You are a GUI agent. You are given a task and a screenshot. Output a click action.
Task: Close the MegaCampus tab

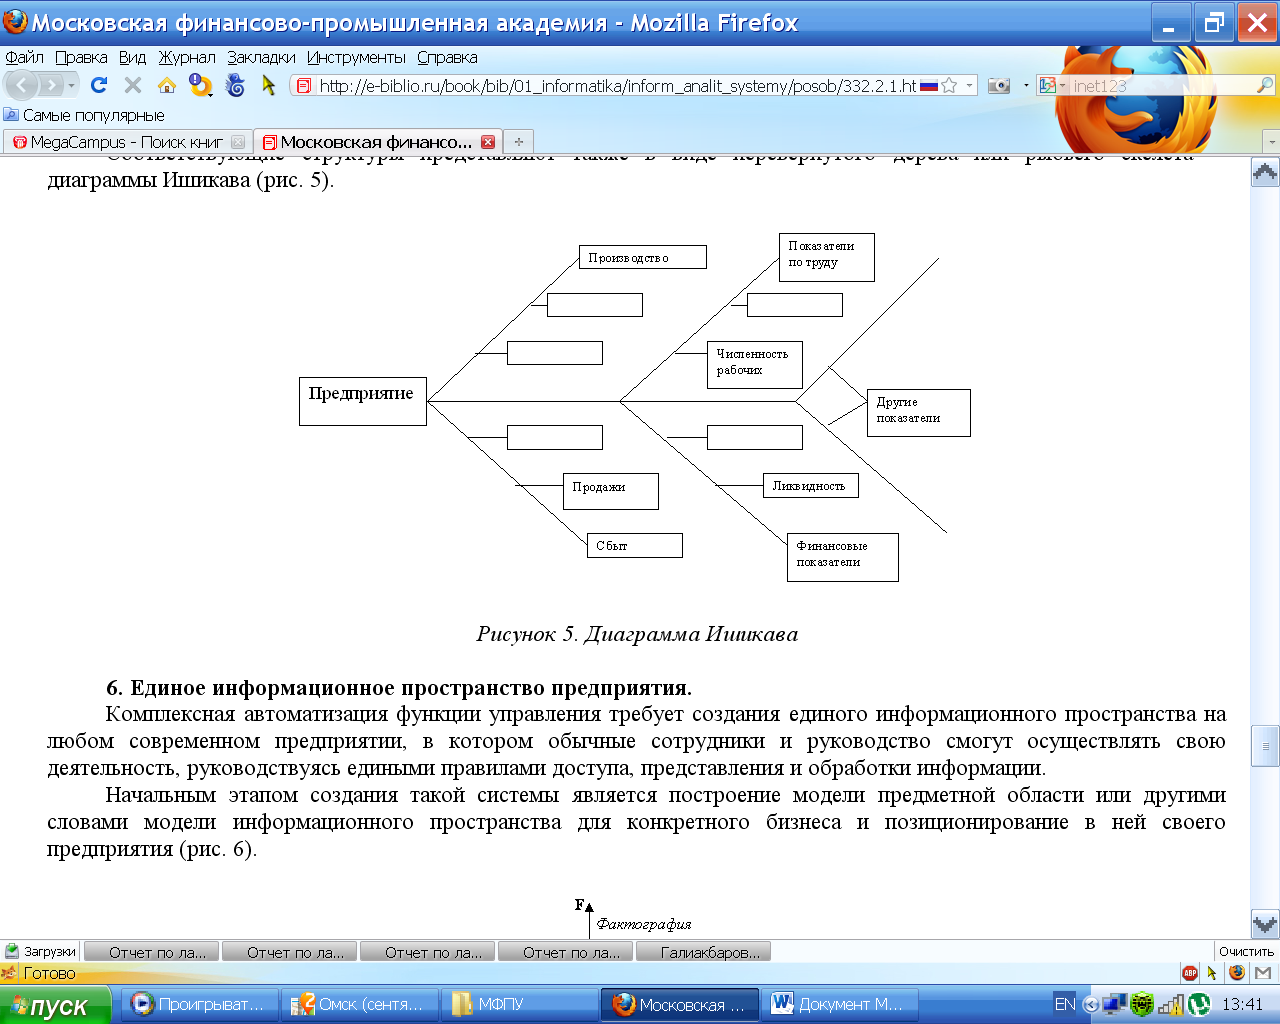tap(238, 142)
